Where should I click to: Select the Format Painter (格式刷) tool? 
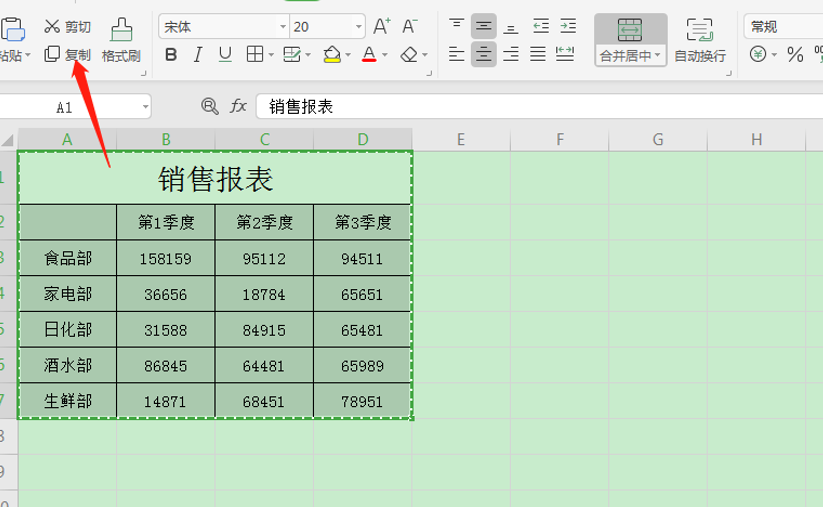coord(121,40)
